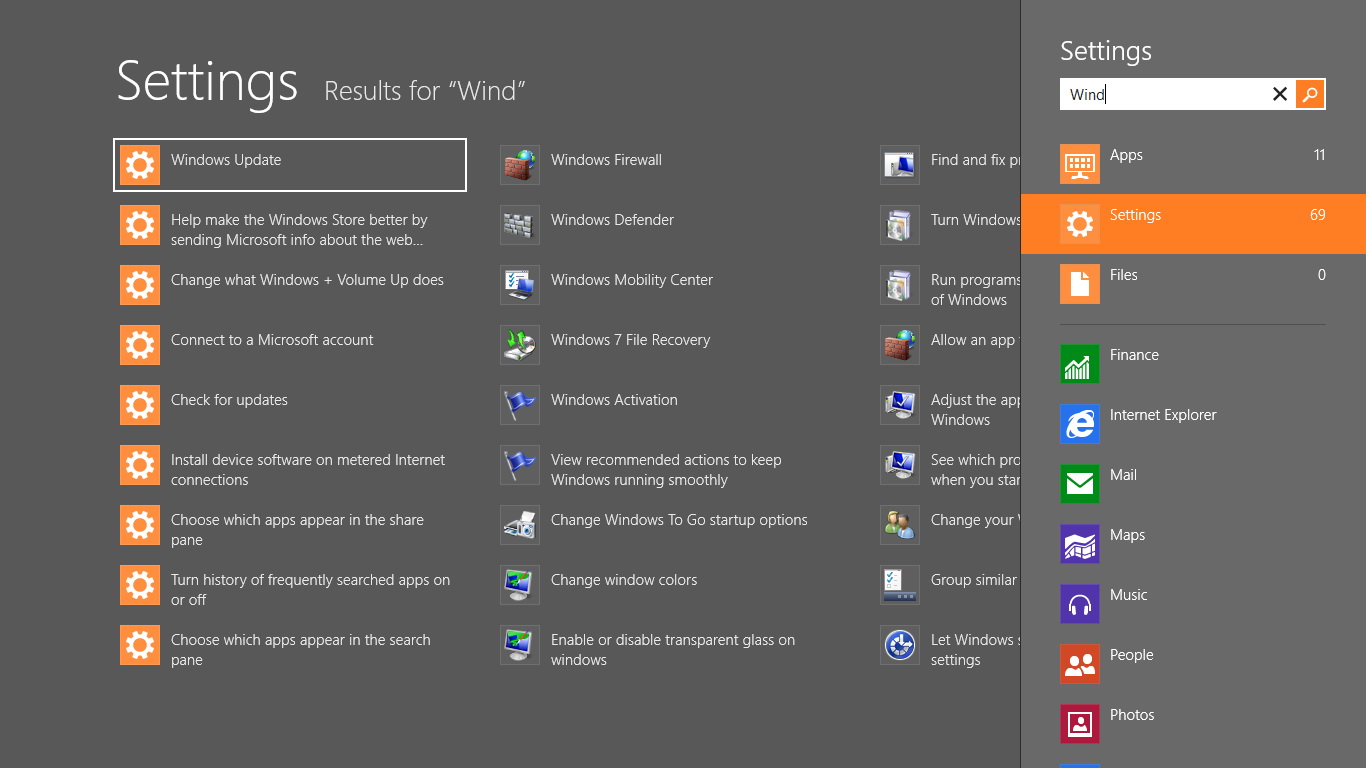Click the 'Find and fix' troubleshooting icon
1366x768 pixels.
[x=900, y=165]
